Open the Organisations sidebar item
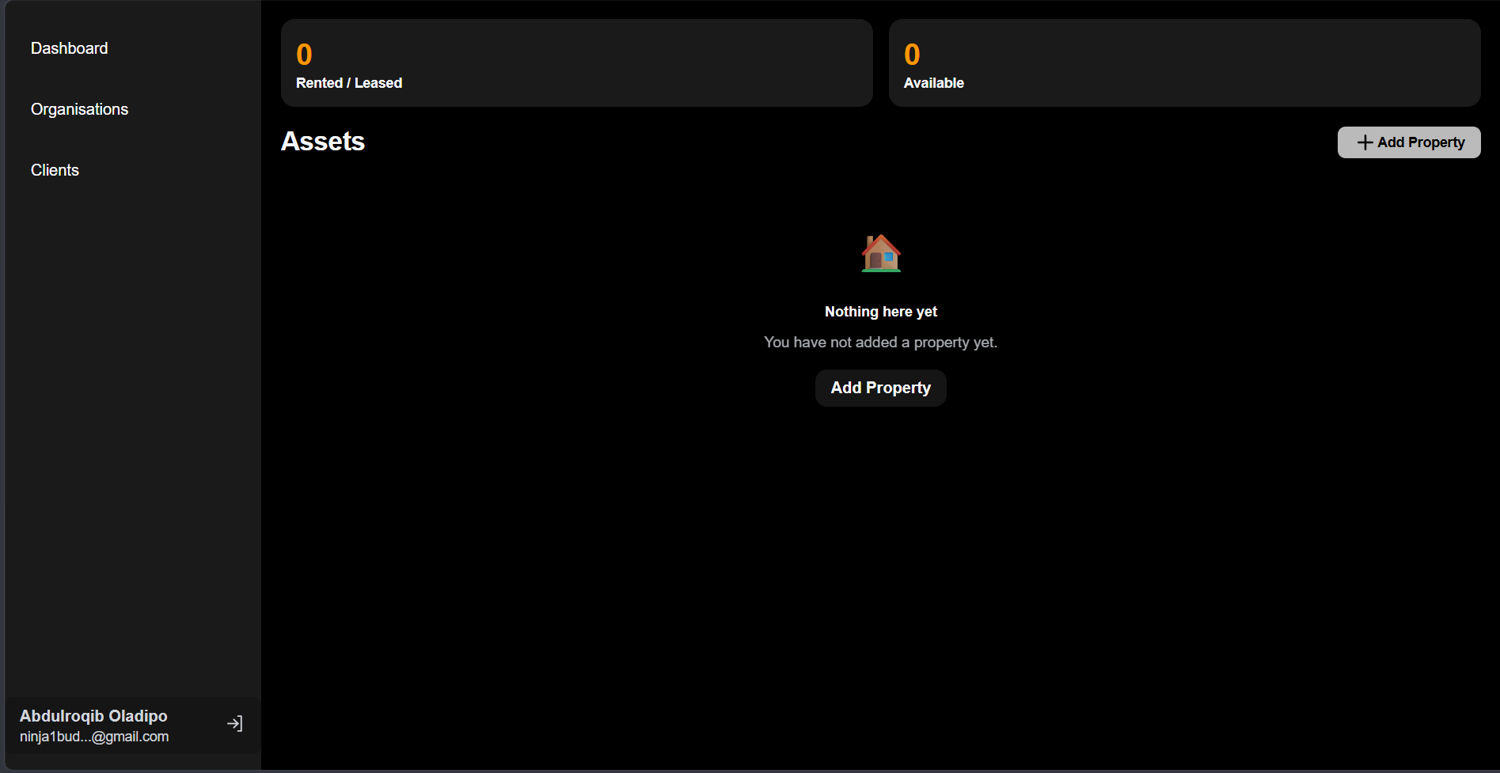Image resolution: width=1500 pixels, height=773 pixels. point(79,109)
